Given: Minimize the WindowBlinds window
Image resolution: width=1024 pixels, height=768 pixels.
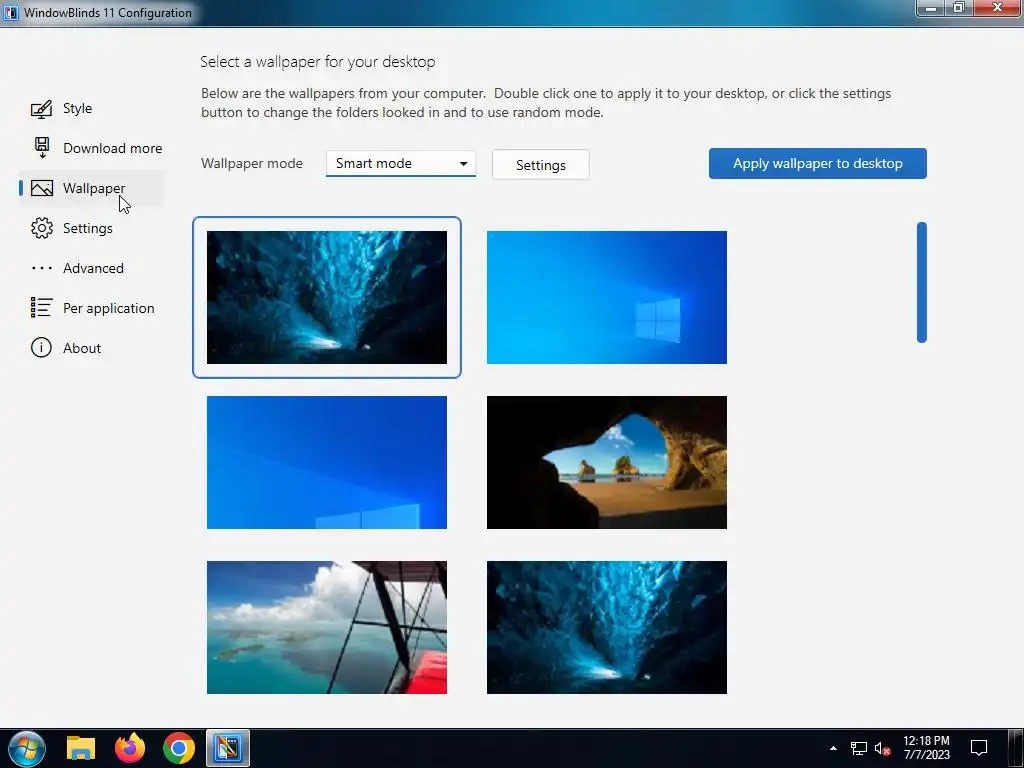Looking at the screenshot, I should pos(931,8).
